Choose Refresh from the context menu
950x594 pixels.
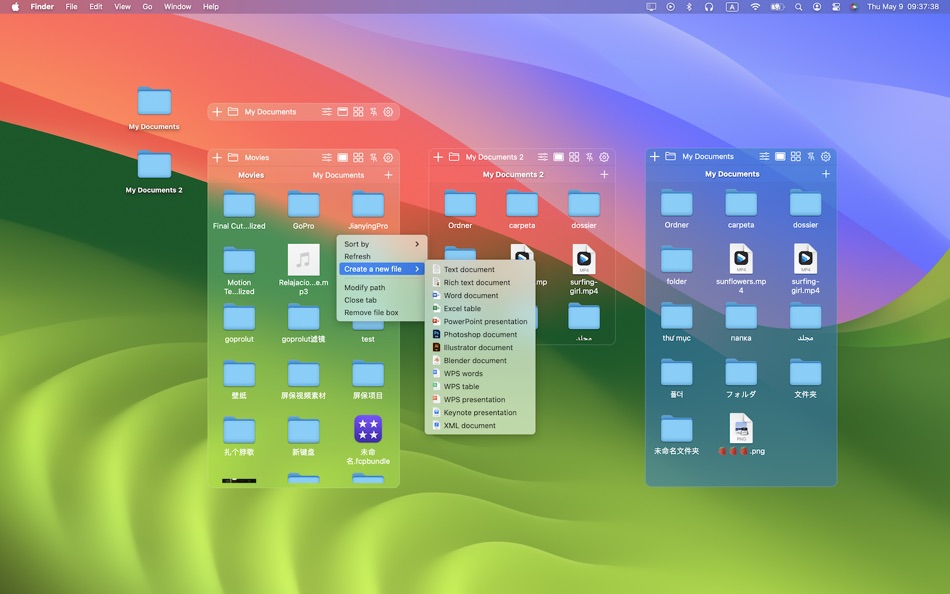pyautogui.click(x=382, y=256)
